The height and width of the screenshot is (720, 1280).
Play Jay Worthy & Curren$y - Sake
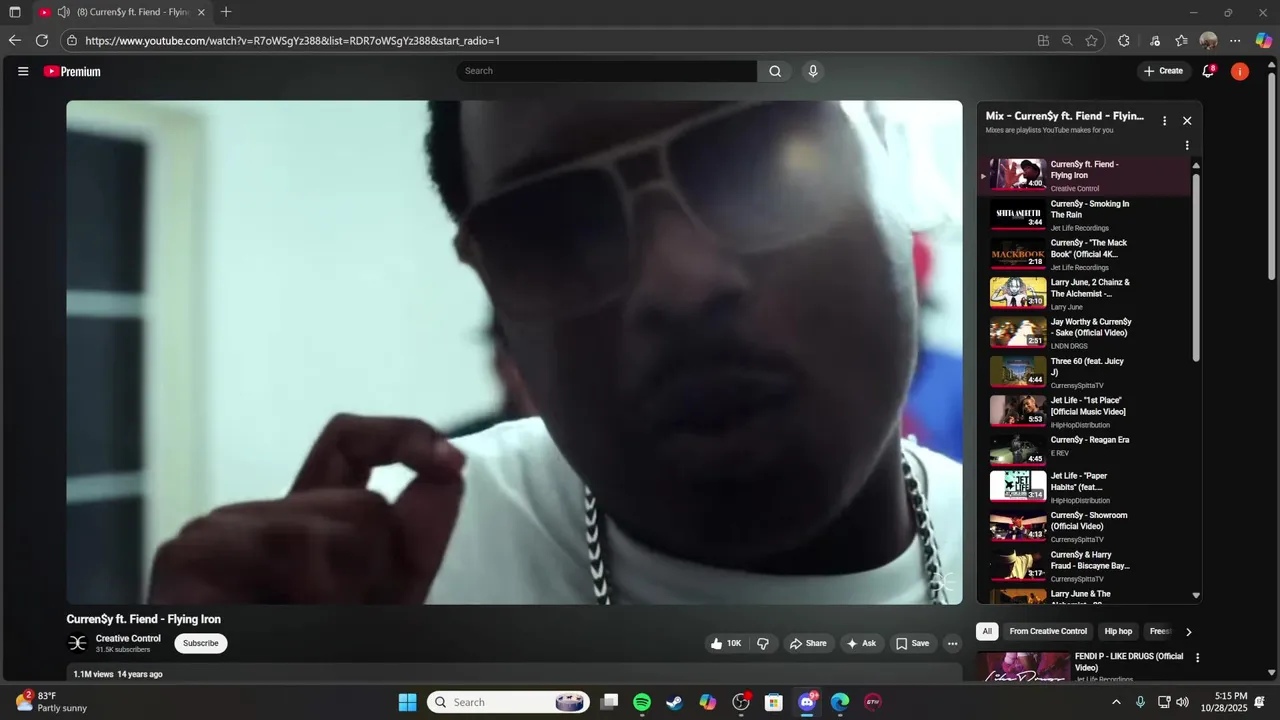pos(1083,333)
